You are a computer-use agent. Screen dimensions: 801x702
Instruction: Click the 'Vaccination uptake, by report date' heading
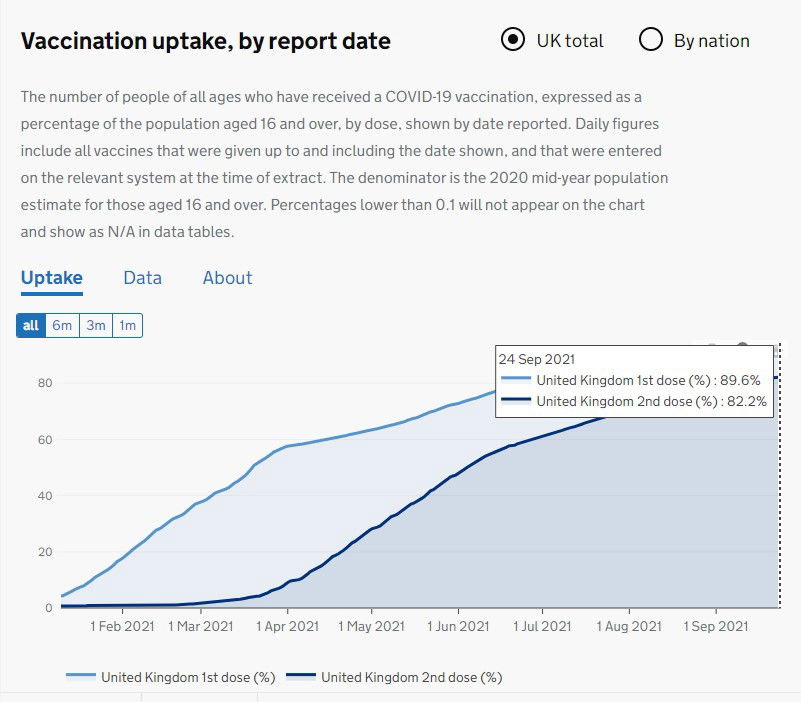click(x=206, y=41)
